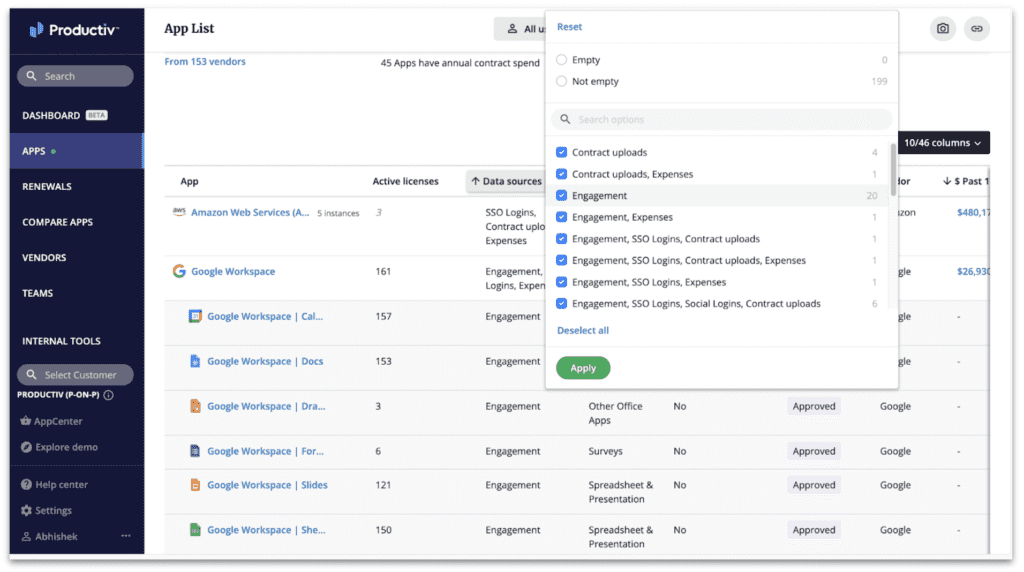The image size is (1024, 572).
Task: Click the sort arrow on $ Past column
Action: click(946, 182)
